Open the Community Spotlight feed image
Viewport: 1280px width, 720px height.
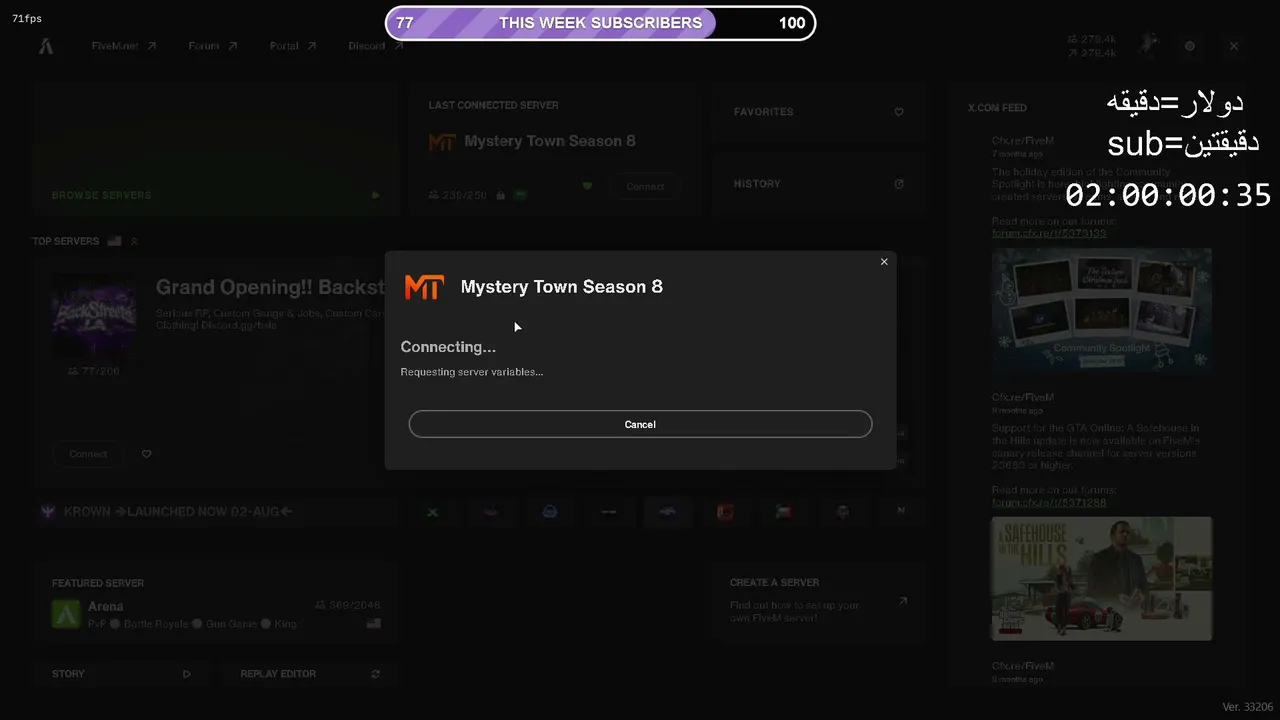click(1102, 311)
